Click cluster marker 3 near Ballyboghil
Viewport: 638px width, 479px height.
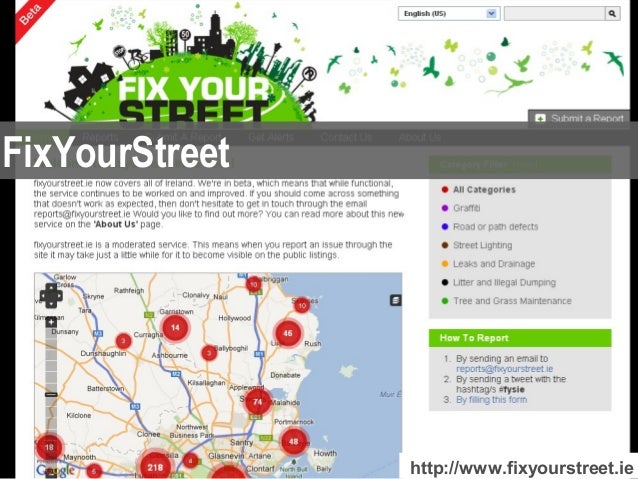click(209, 352)
